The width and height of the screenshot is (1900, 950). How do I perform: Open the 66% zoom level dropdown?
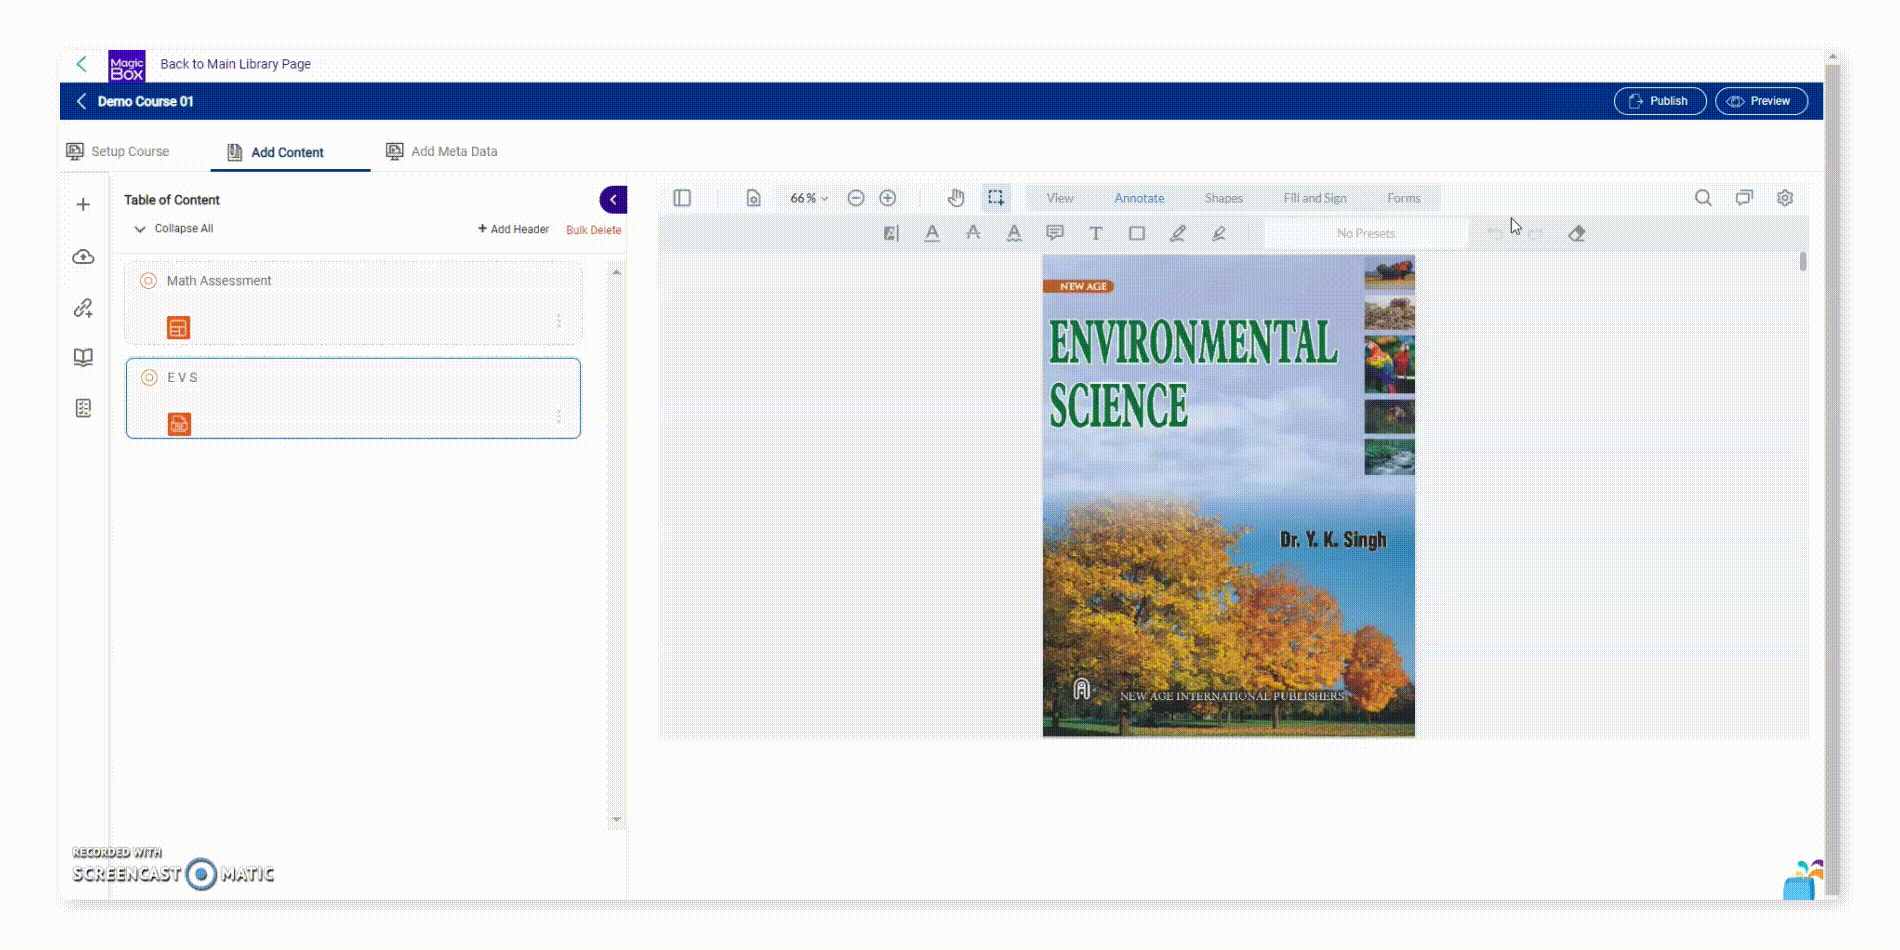[808, 198]
